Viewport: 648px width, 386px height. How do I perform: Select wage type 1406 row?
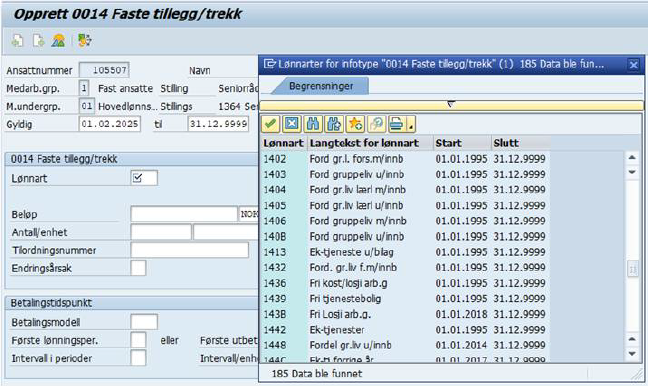405,221
